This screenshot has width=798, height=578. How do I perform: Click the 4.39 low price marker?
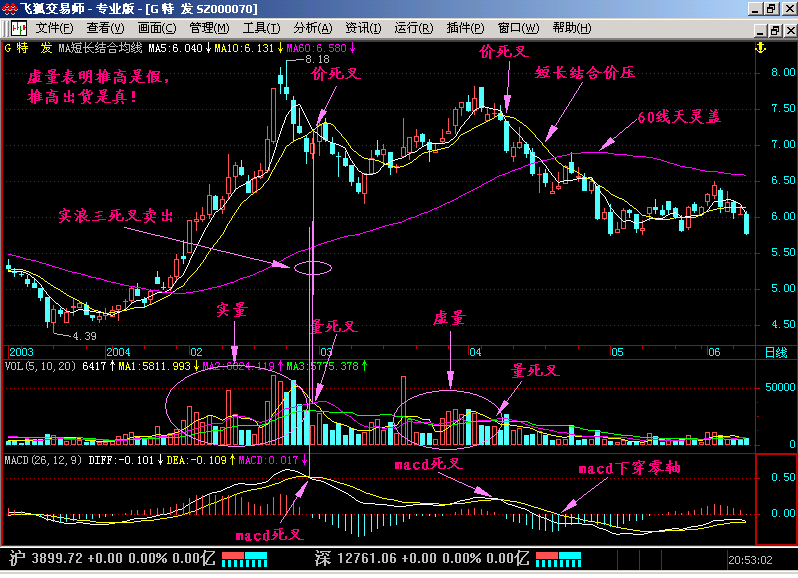tap(83, 336)
